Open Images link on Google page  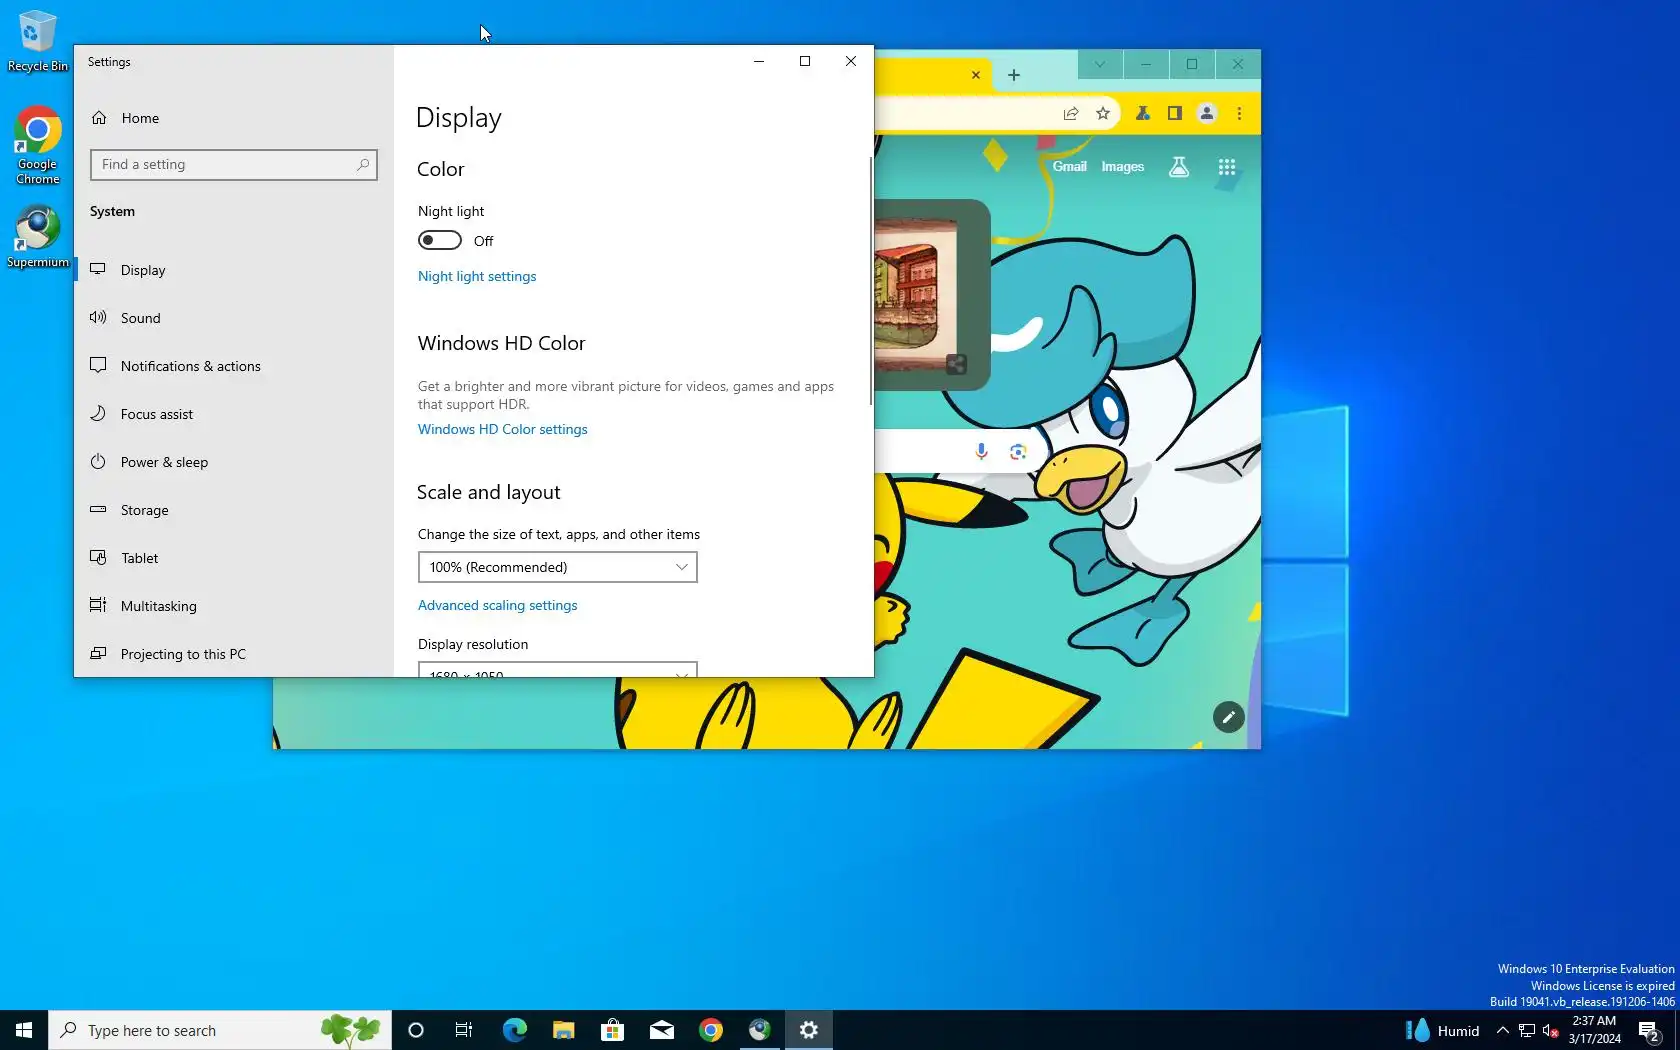click(1122, 167)
